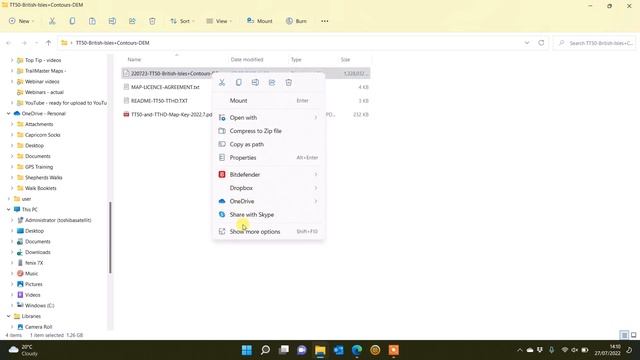The image size is (640, 360).
Task: Open GPS Training folder in the navigation pane
Action: (39, 167)
